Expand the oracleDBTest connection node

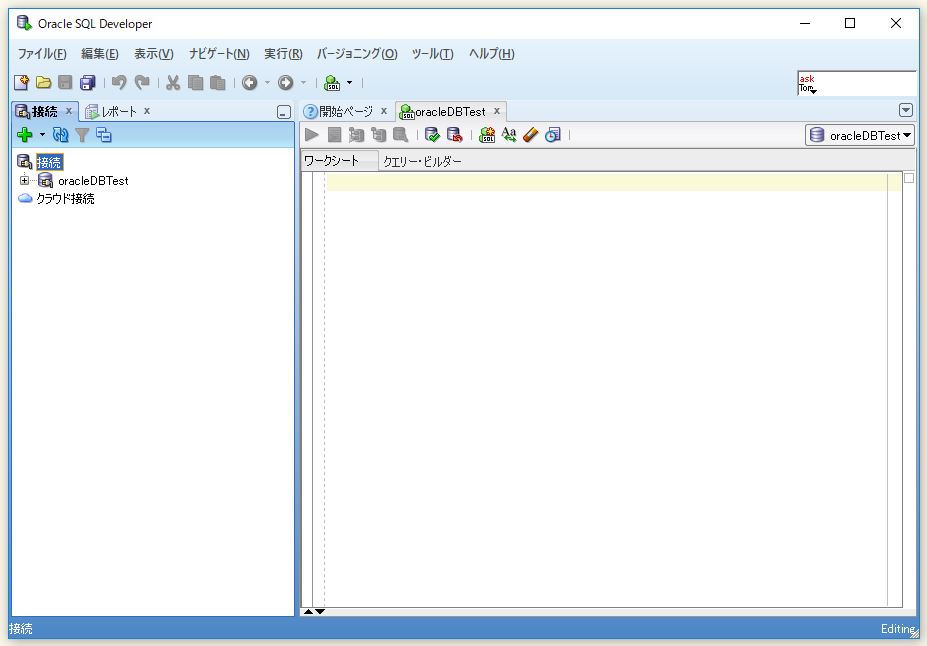pyautogui.click(x=24, y=180)
